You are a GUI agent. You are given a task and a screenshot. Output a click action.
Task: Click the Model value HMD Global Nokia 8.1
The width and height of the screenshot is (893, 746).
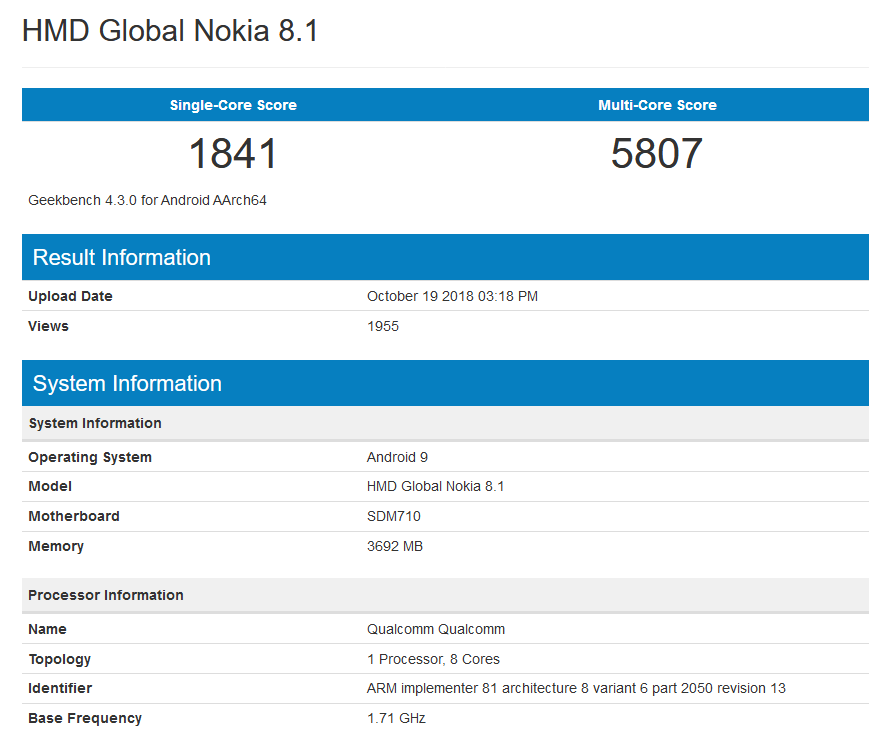point(436,486)
